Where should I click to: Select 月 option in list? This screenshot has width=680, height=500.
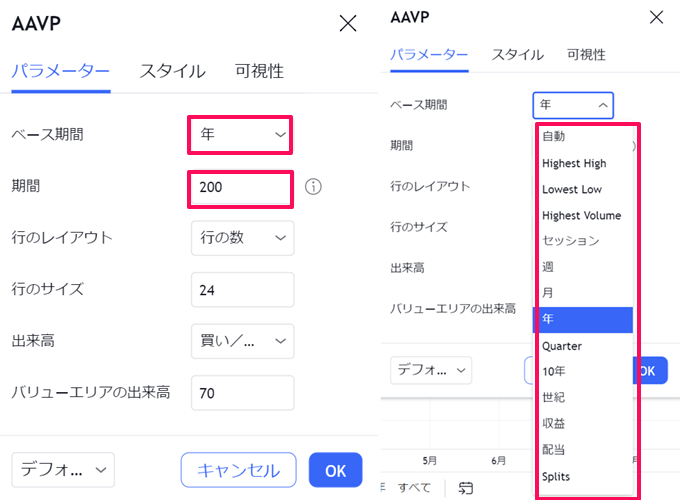(x=582, y=293)
